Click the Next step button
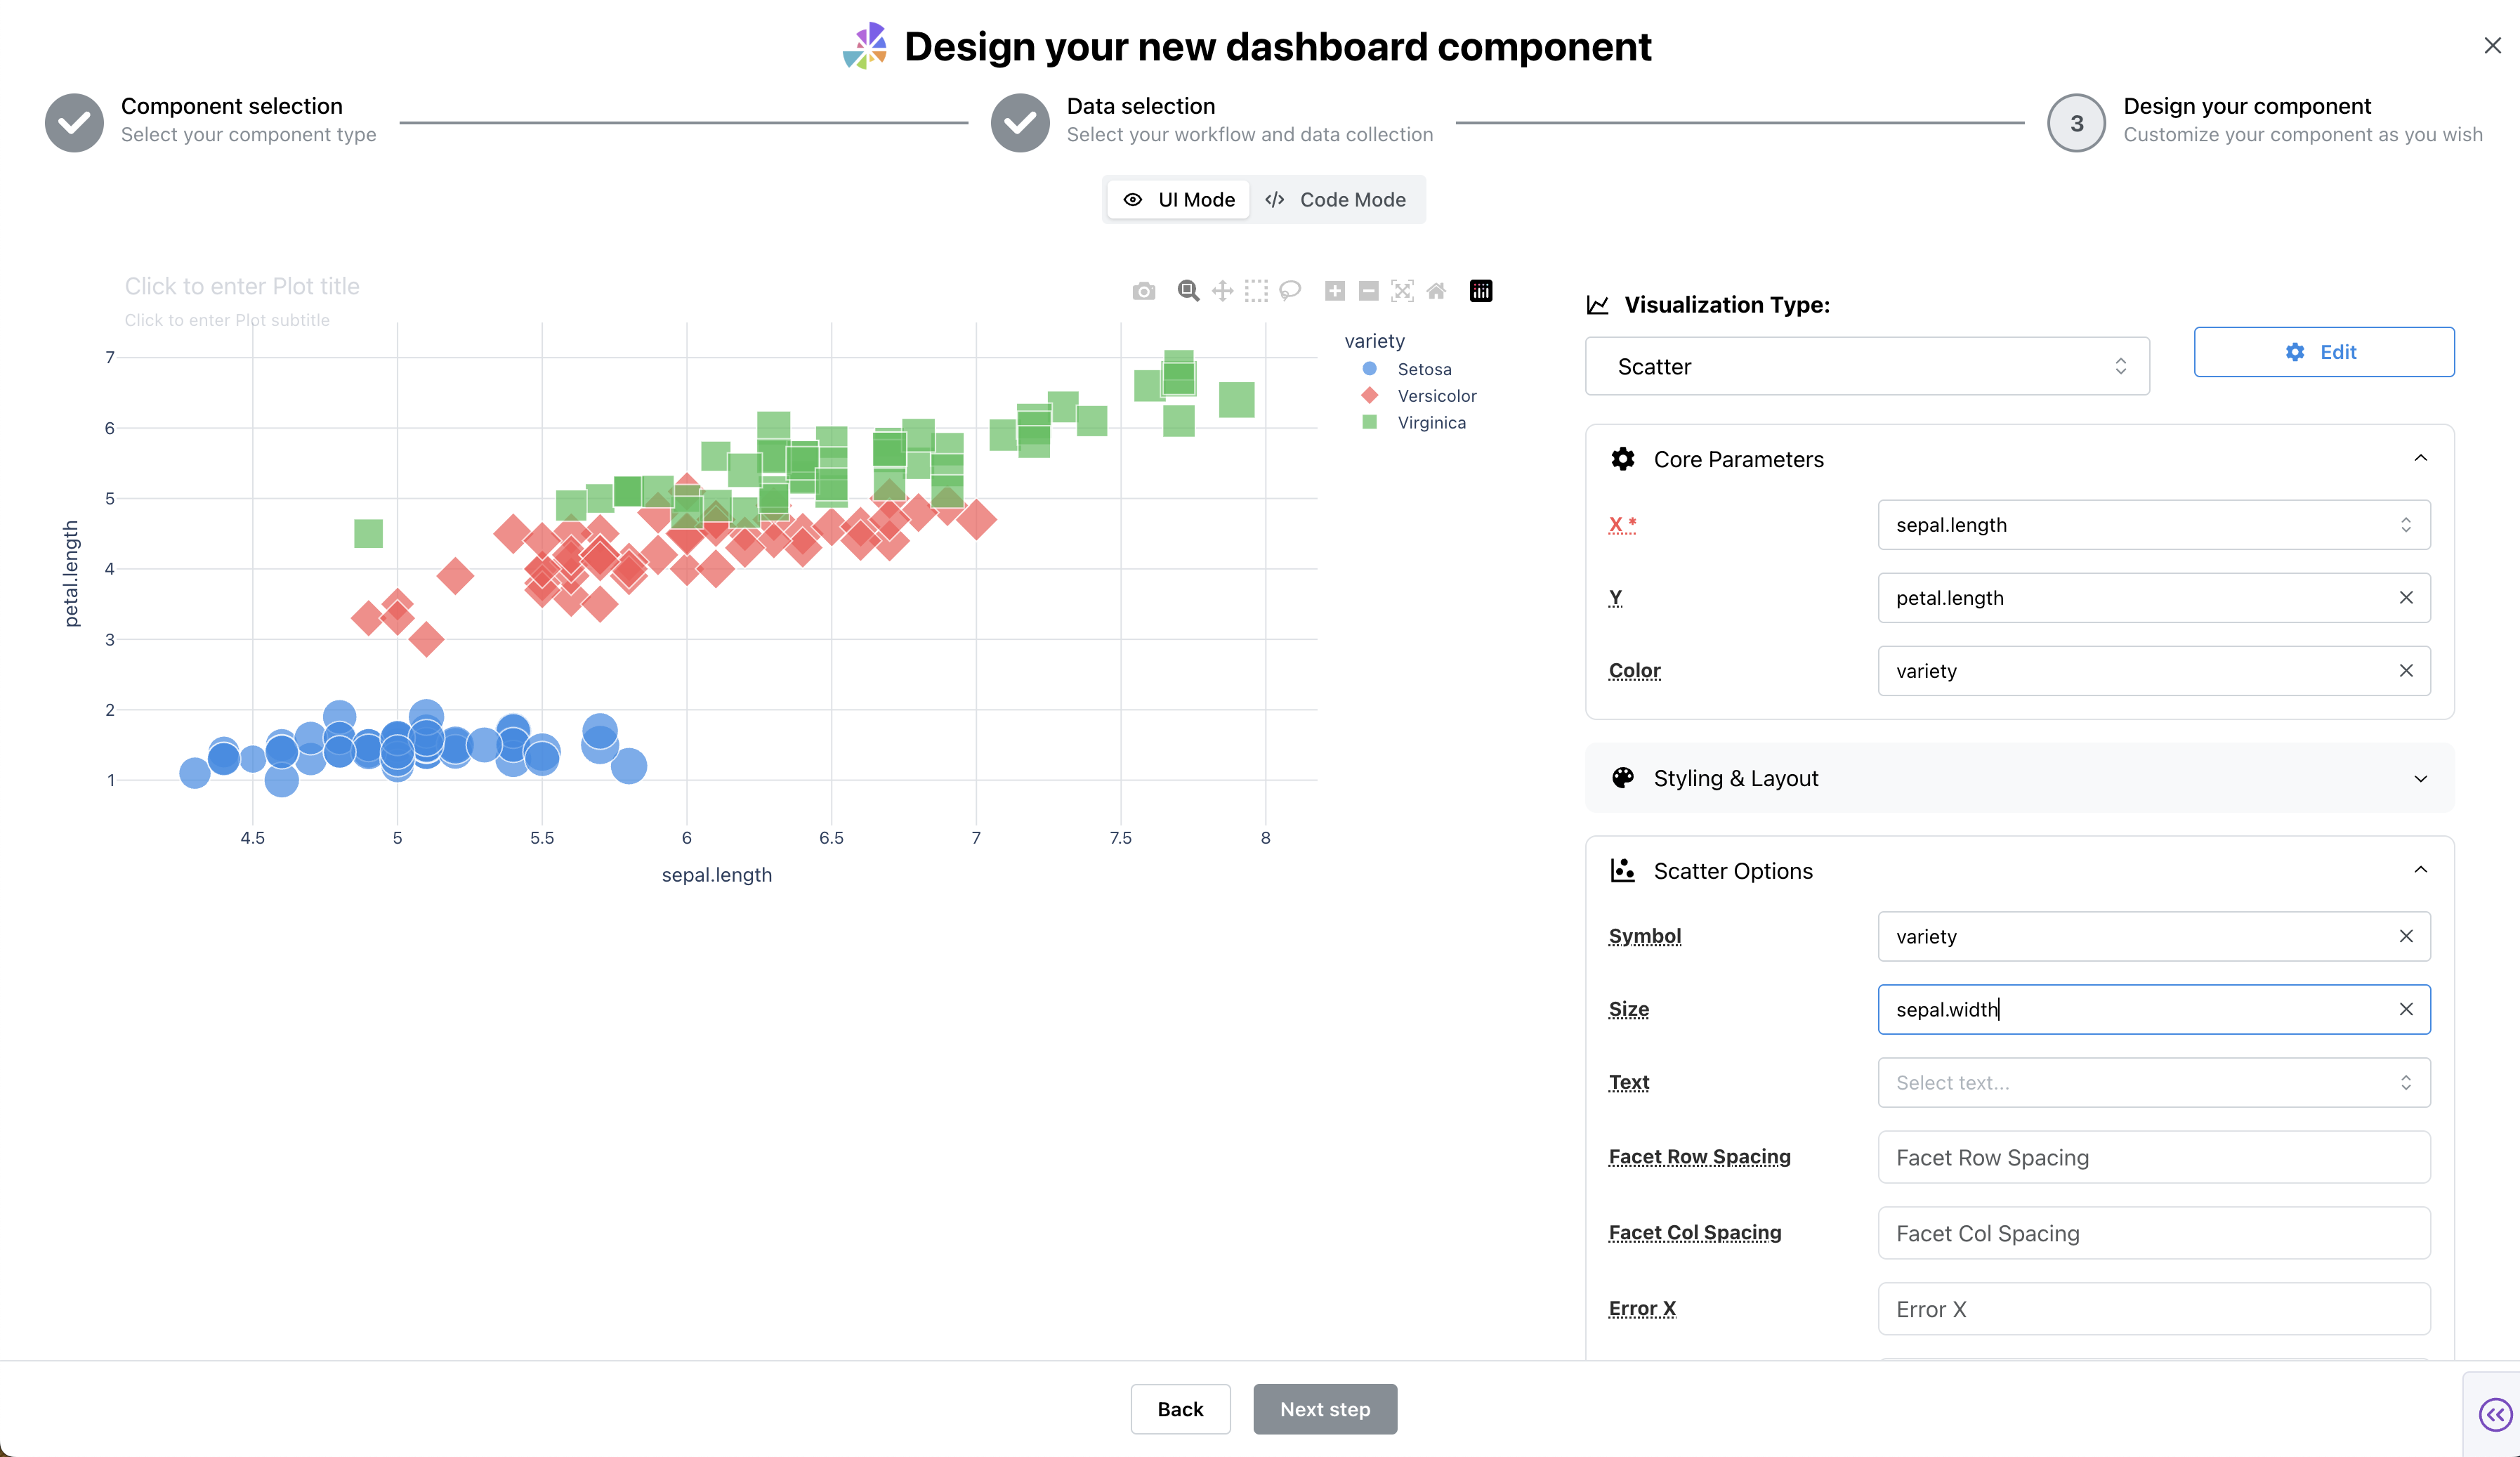 (x=1324, y=1409)
